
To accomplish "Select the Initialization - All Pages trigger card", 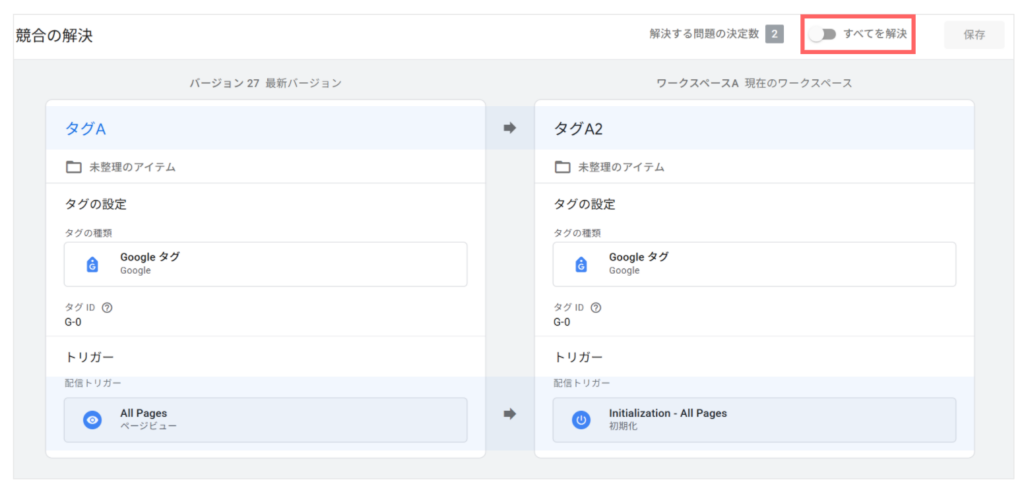I will [x=754, y=420].
